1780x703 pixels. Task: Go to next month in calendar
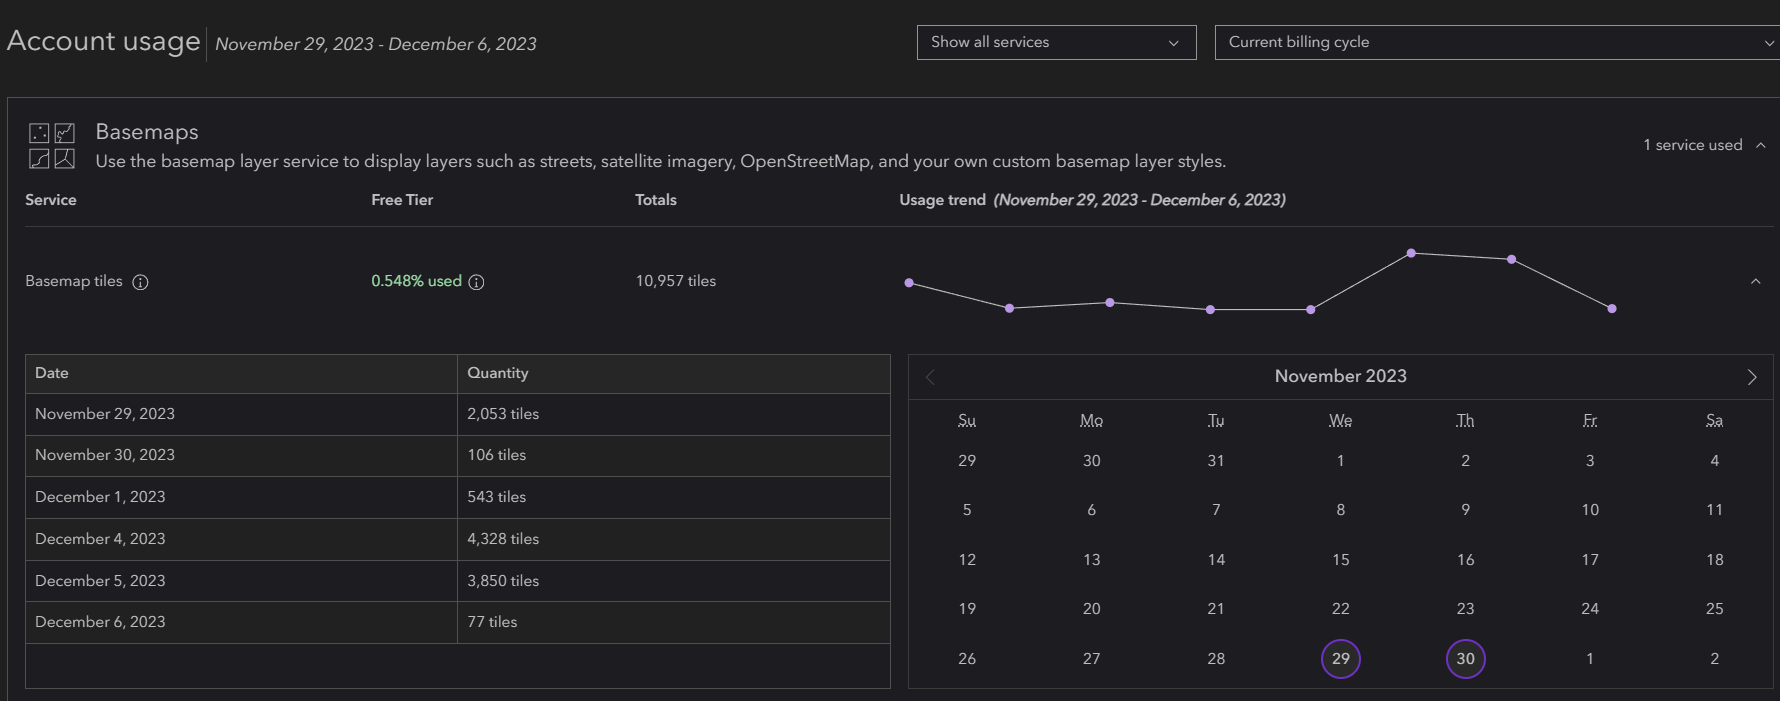tap(1751, 377)
